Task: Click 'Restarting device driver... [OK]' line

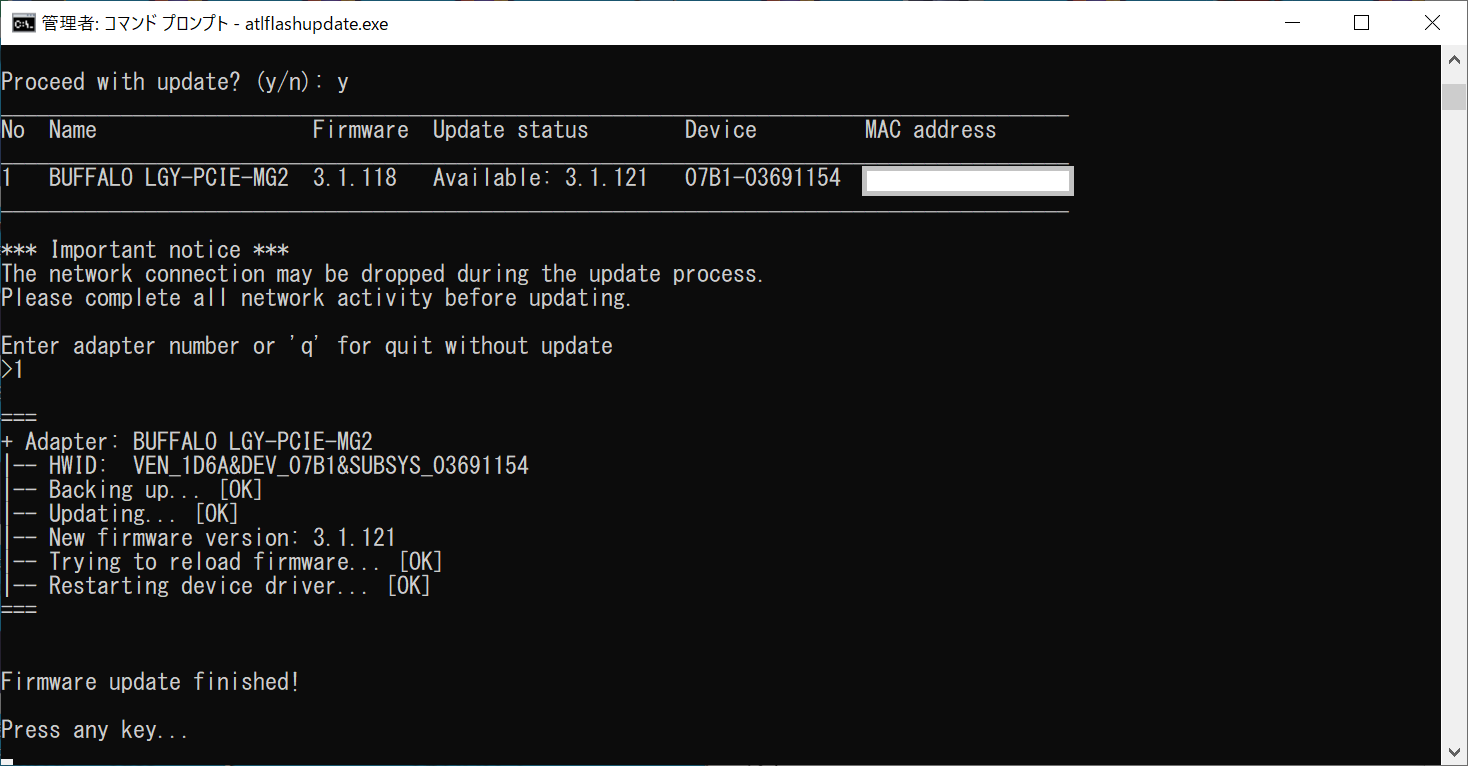Action: (216, 586)
